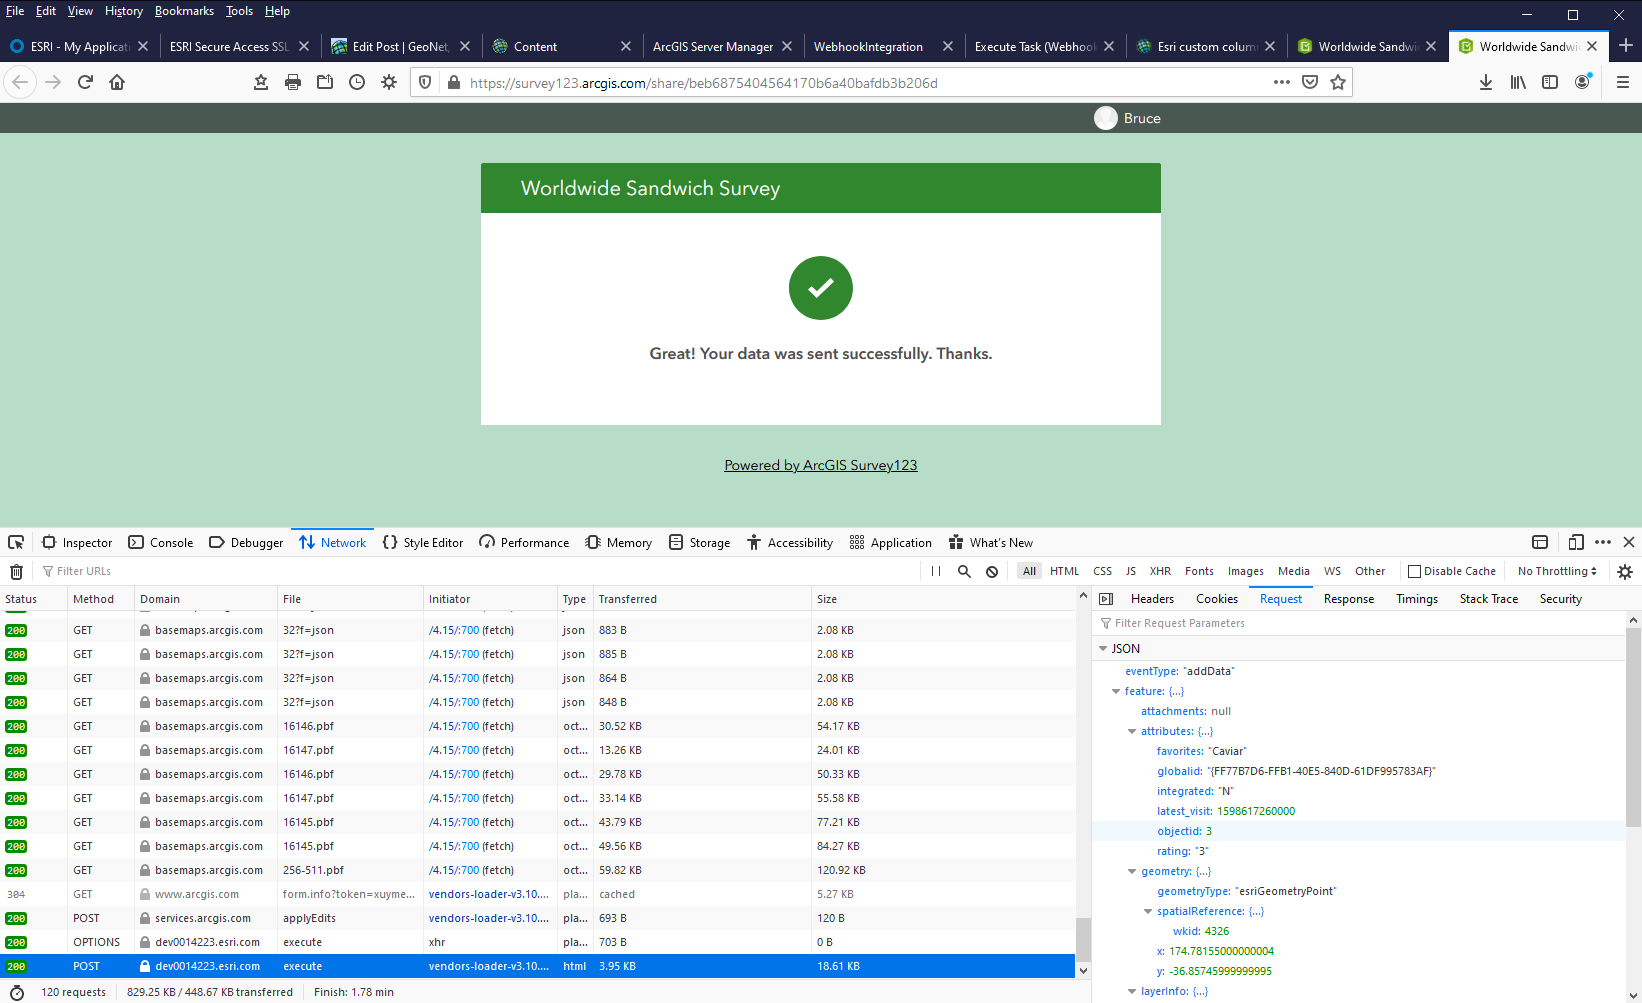Toggle the Fonts request filter
Image resolution: width=1642 pixels, height=1003 pixels.
1199,571
